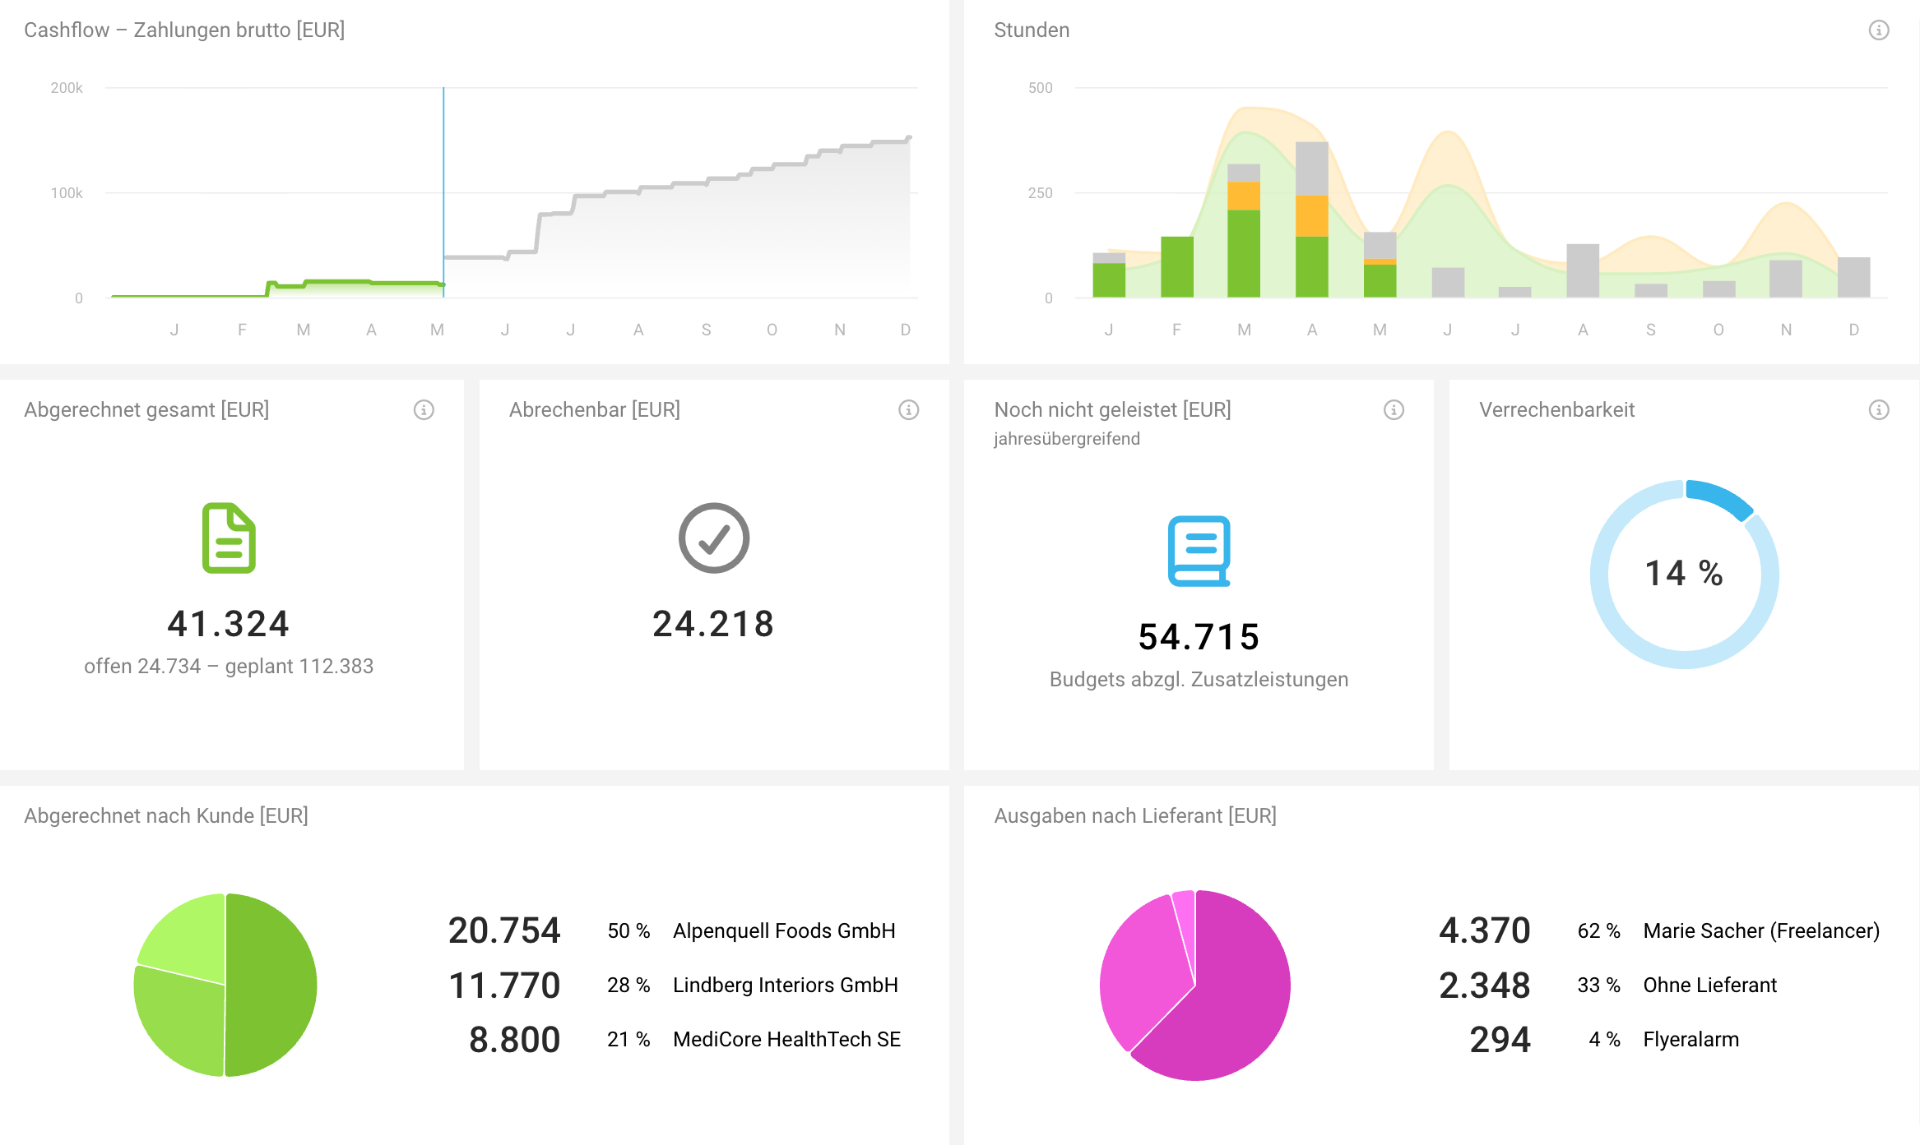Click the March bar in the Stunden chart
The width and height of the screenshot is (1920, 1145).
1244,231
